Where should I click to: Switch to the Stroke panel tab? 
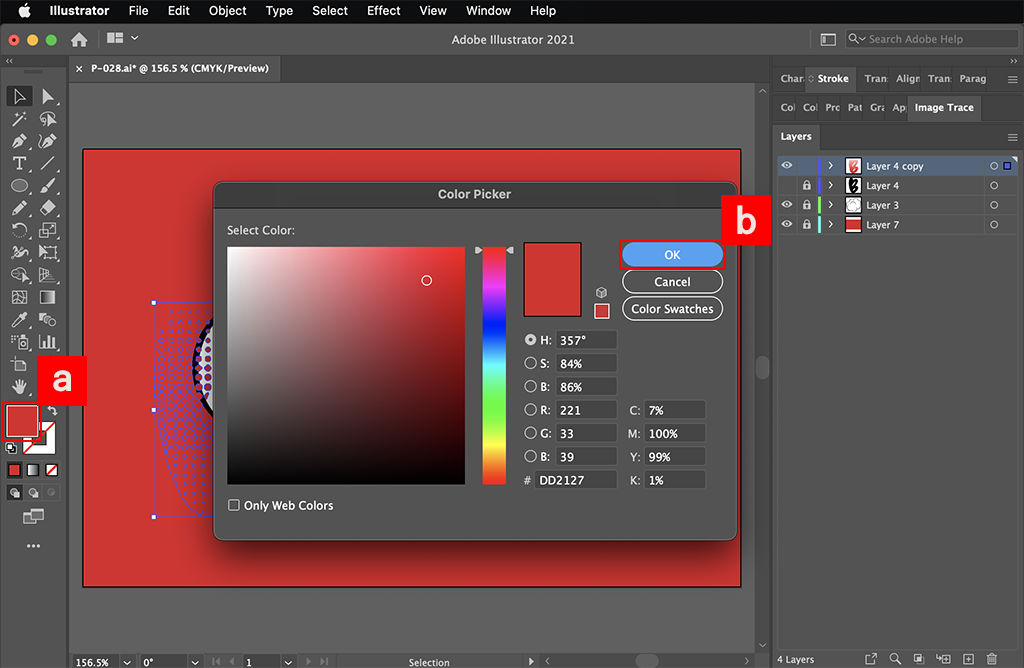[833, 78]
